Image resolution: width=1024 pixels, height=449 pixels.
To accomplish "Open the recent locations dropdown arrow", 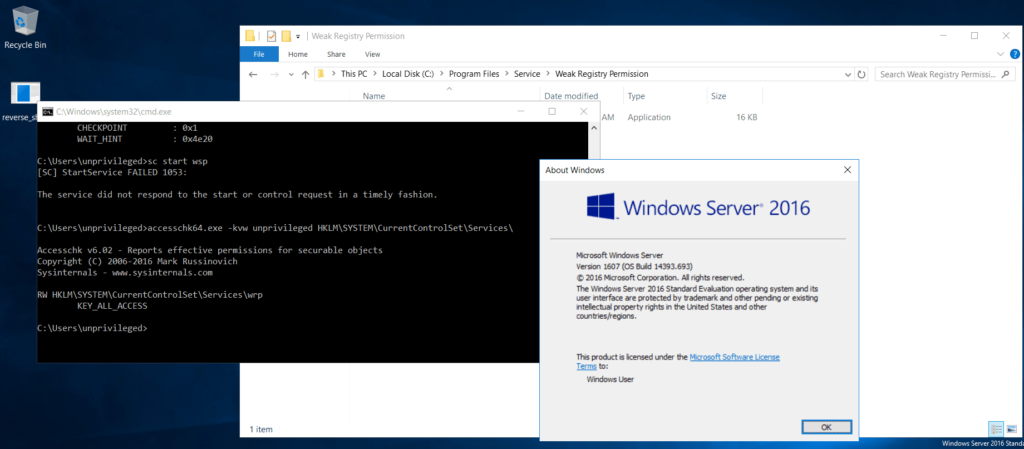I will coord(291,75).
